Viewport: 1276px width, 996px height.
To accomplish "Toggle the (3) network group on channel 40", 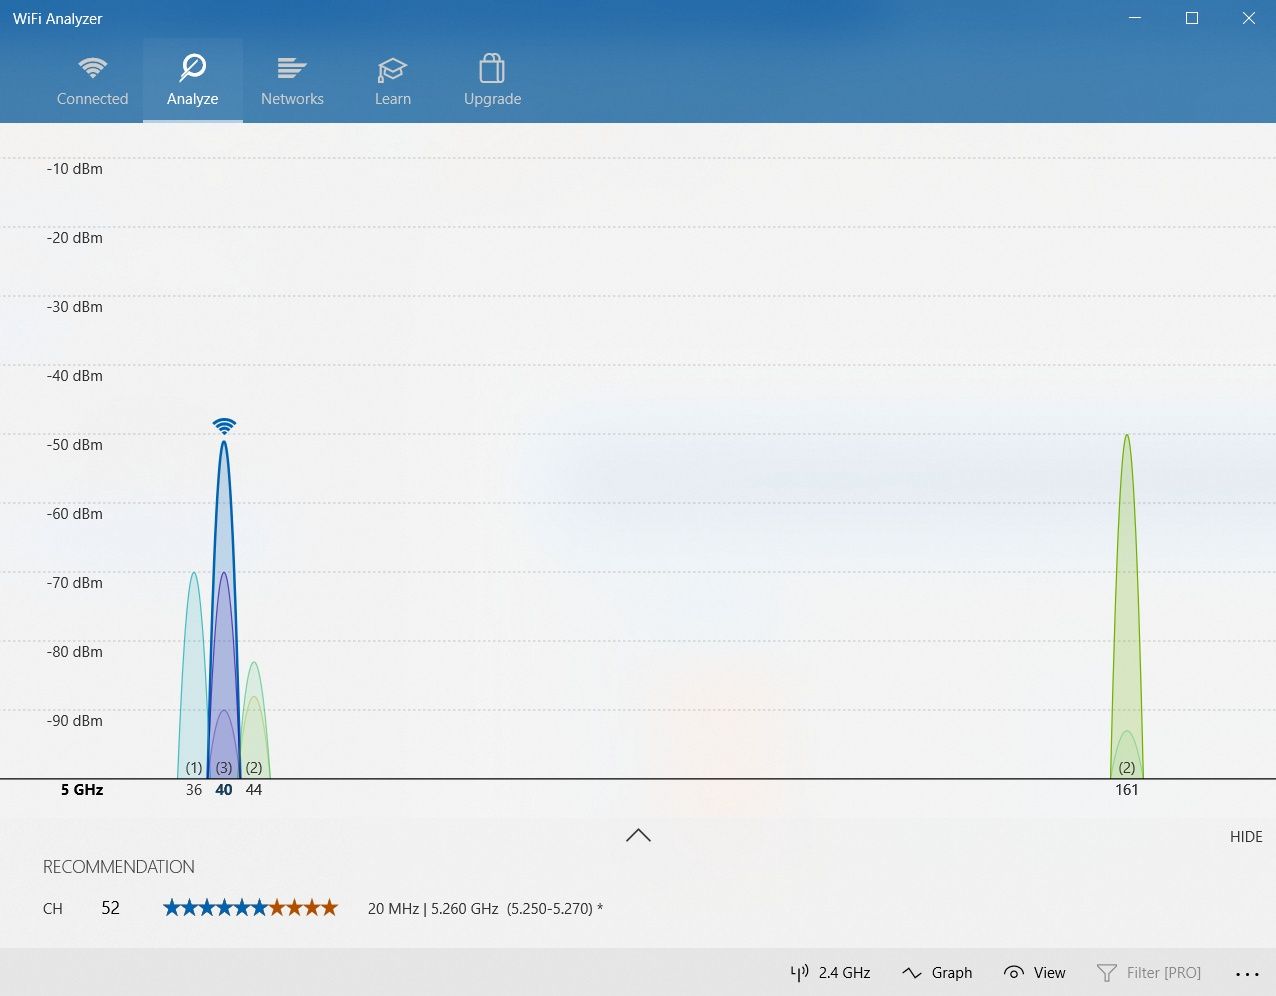I will click(224, 768).
